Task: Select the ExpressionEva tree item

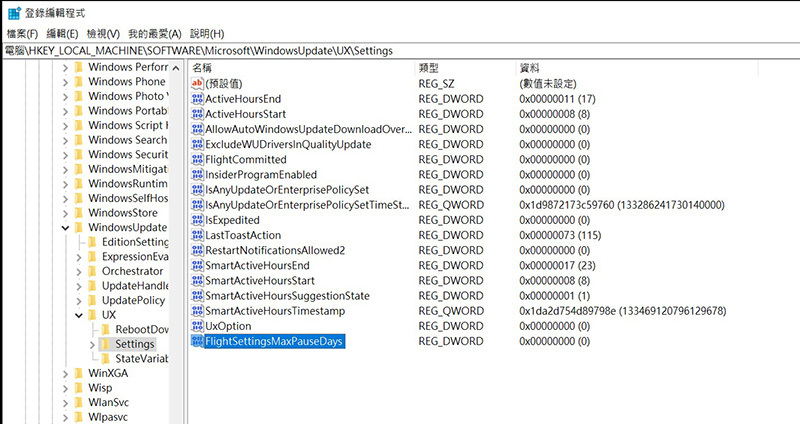Action: point(135,256)
